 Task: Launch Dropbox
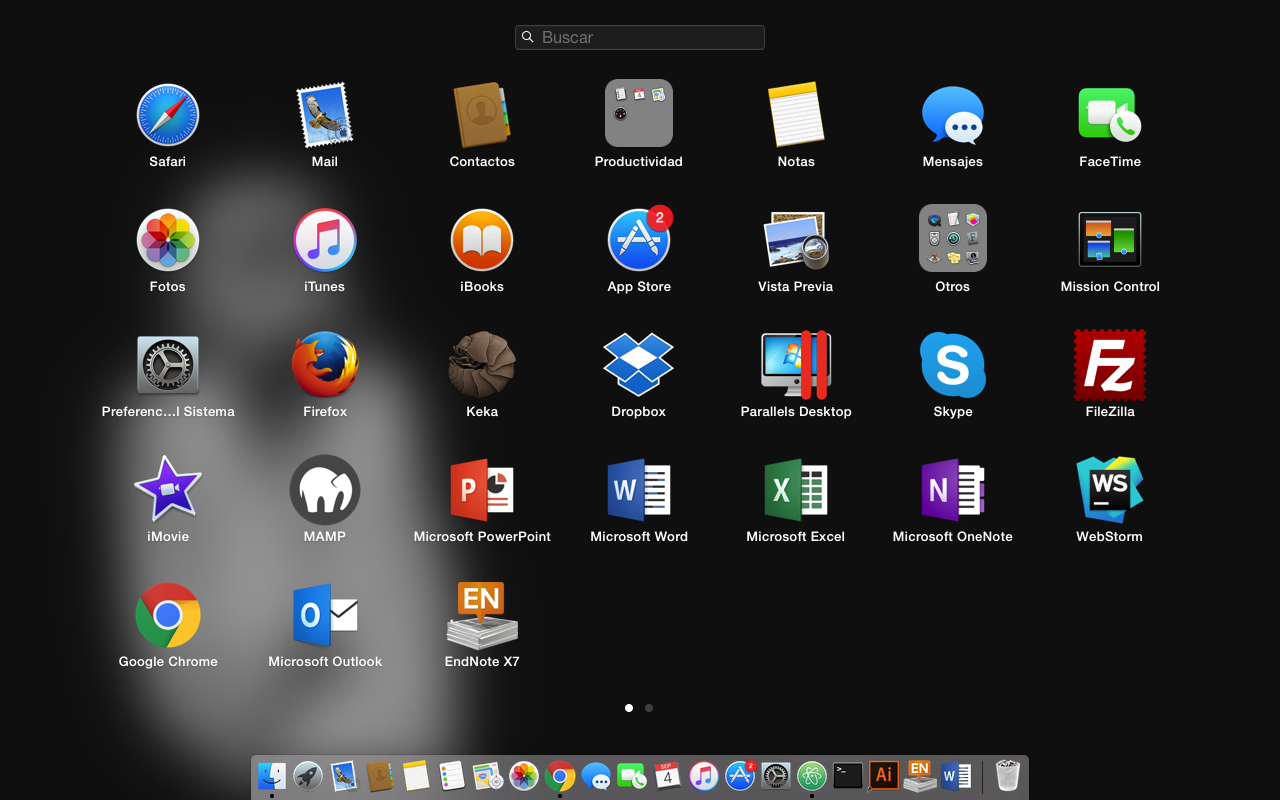click(639, 365)
